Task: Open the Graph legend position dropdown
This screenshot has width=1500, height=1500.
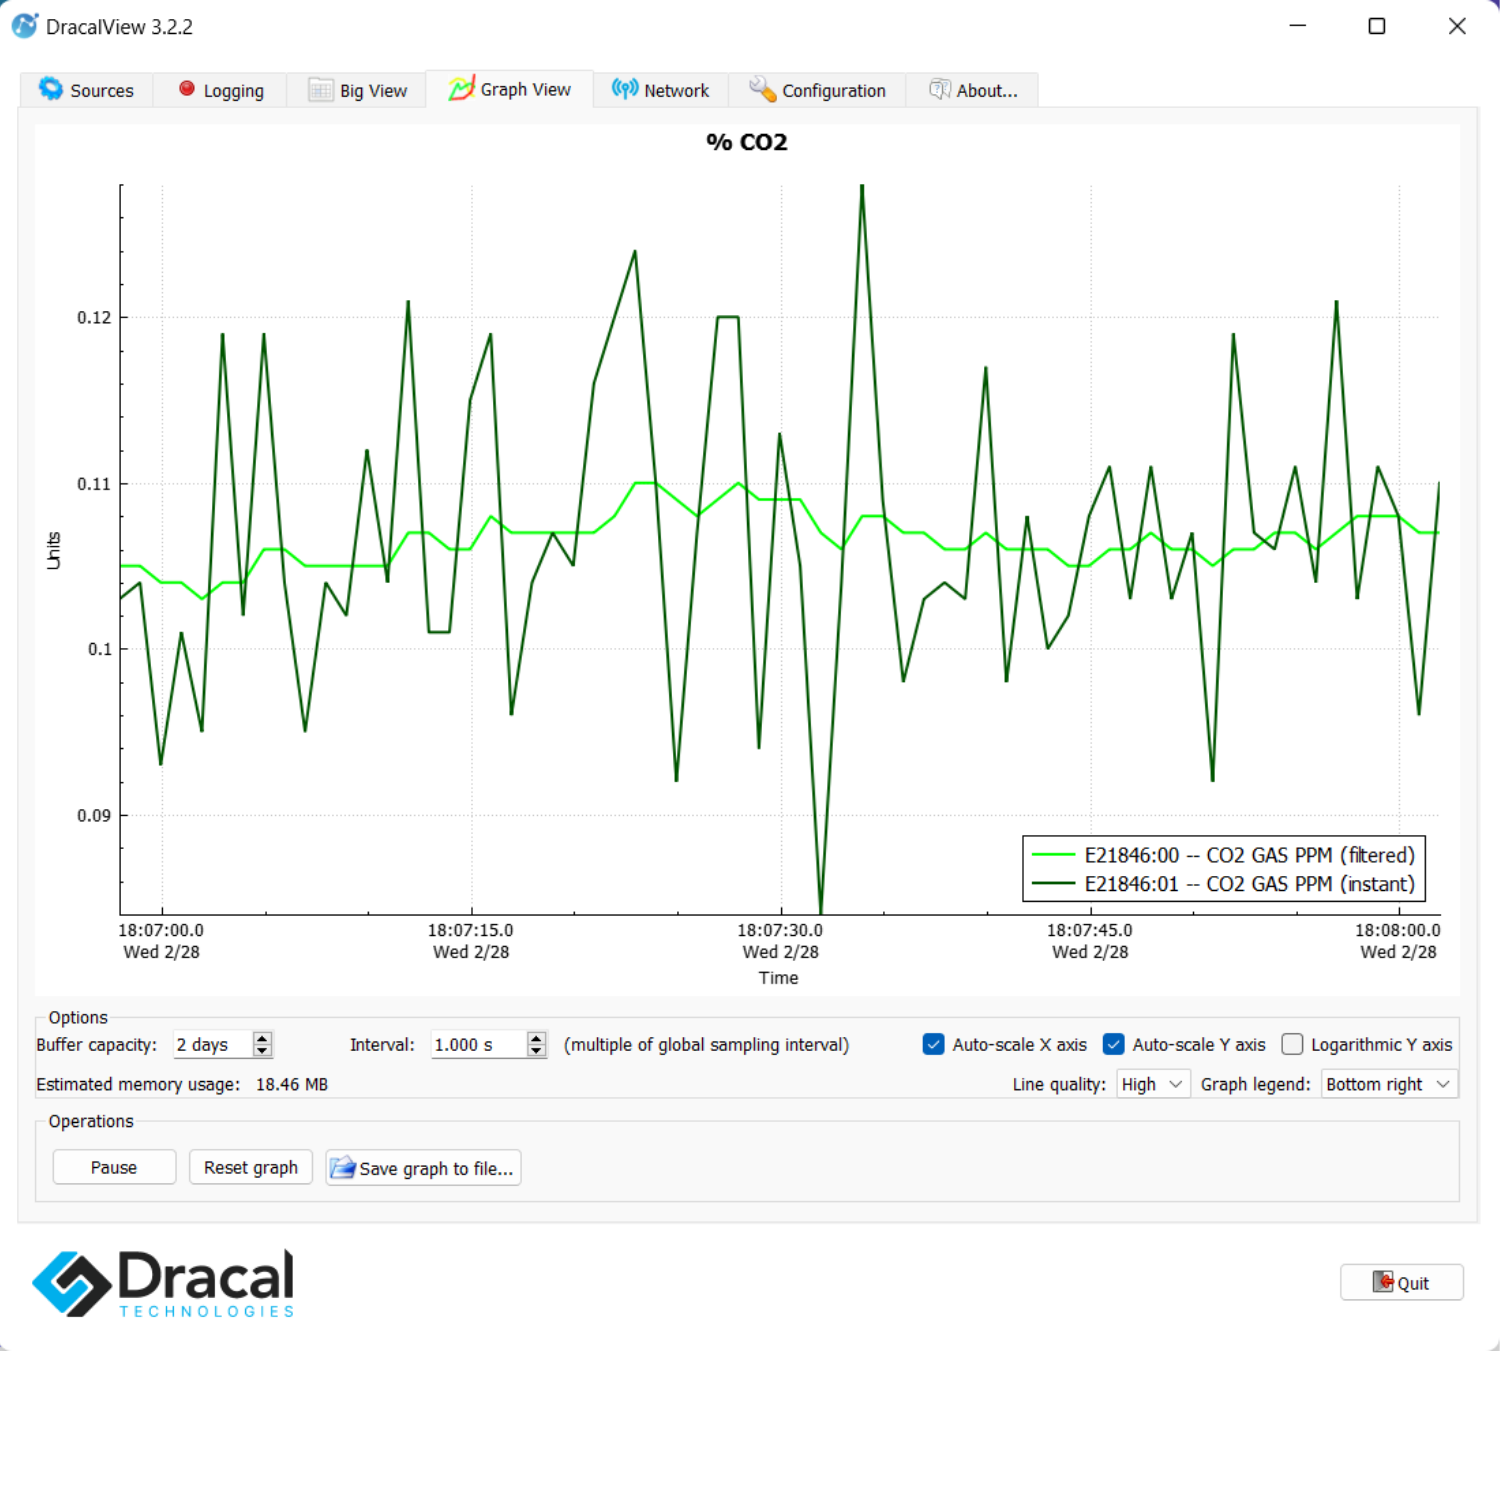Action: pyautogui.click(x=1390, y=1084)
